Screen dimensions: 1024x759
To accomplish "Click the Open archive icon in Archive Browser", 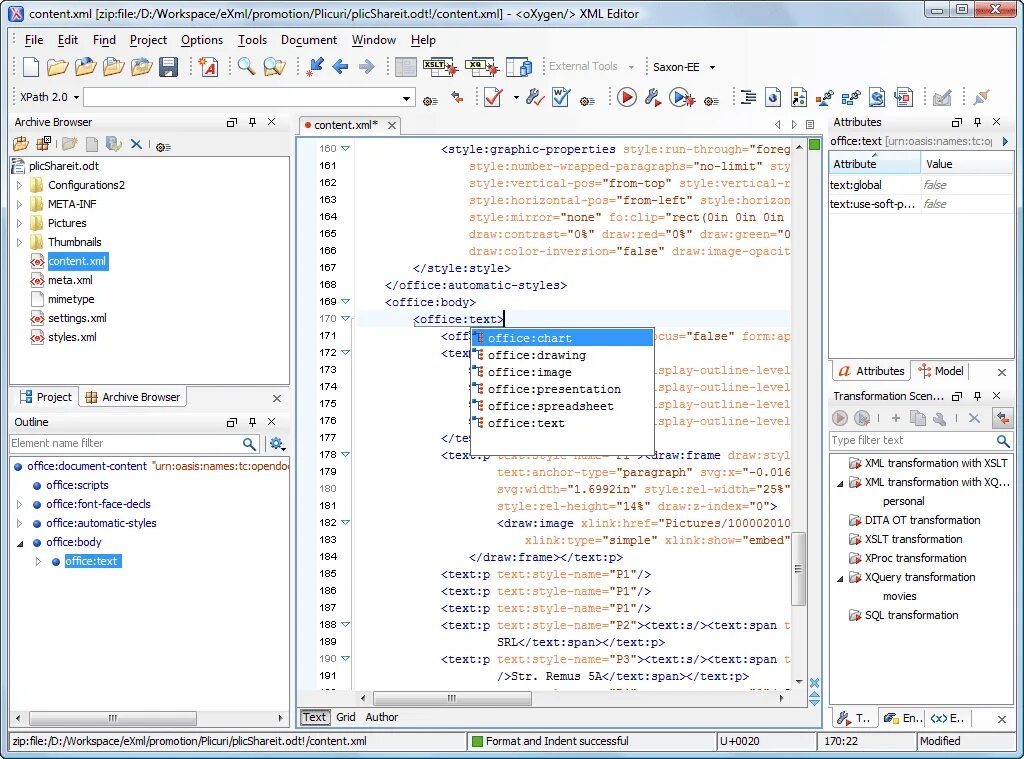I will (21, 144).
